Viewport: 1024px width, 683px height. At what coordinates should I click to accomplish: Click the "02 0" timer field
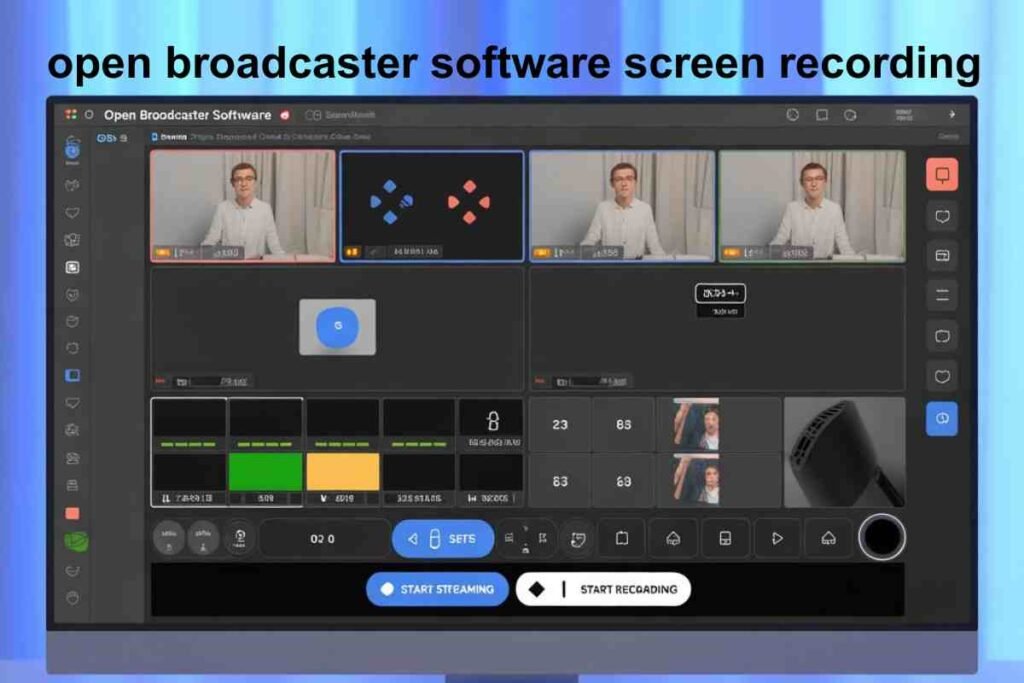[x=323, y=539]
